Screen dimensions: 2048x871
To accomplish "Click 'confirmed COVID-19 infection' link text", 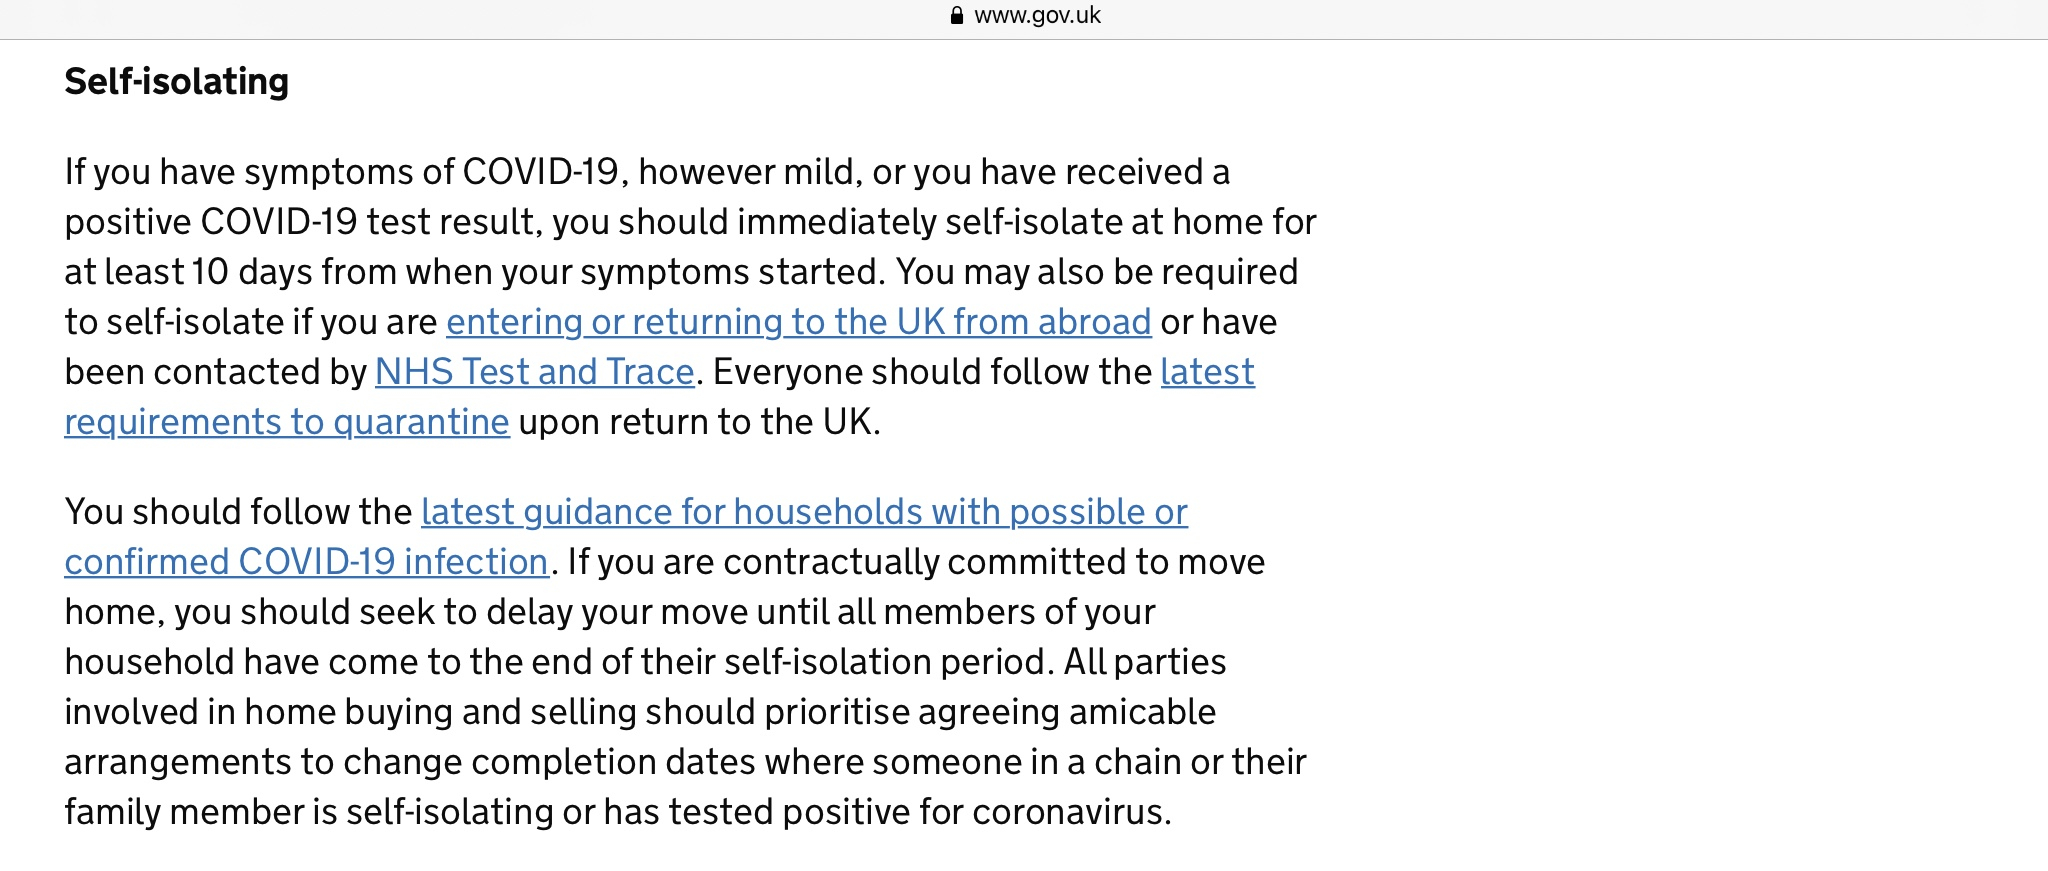I will (306, 562).
